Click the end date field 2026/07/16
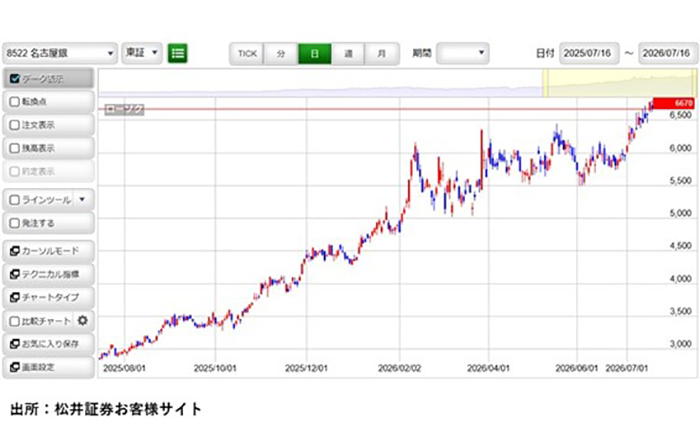Screen dimensions: 700x423 (x=668, y=54)
